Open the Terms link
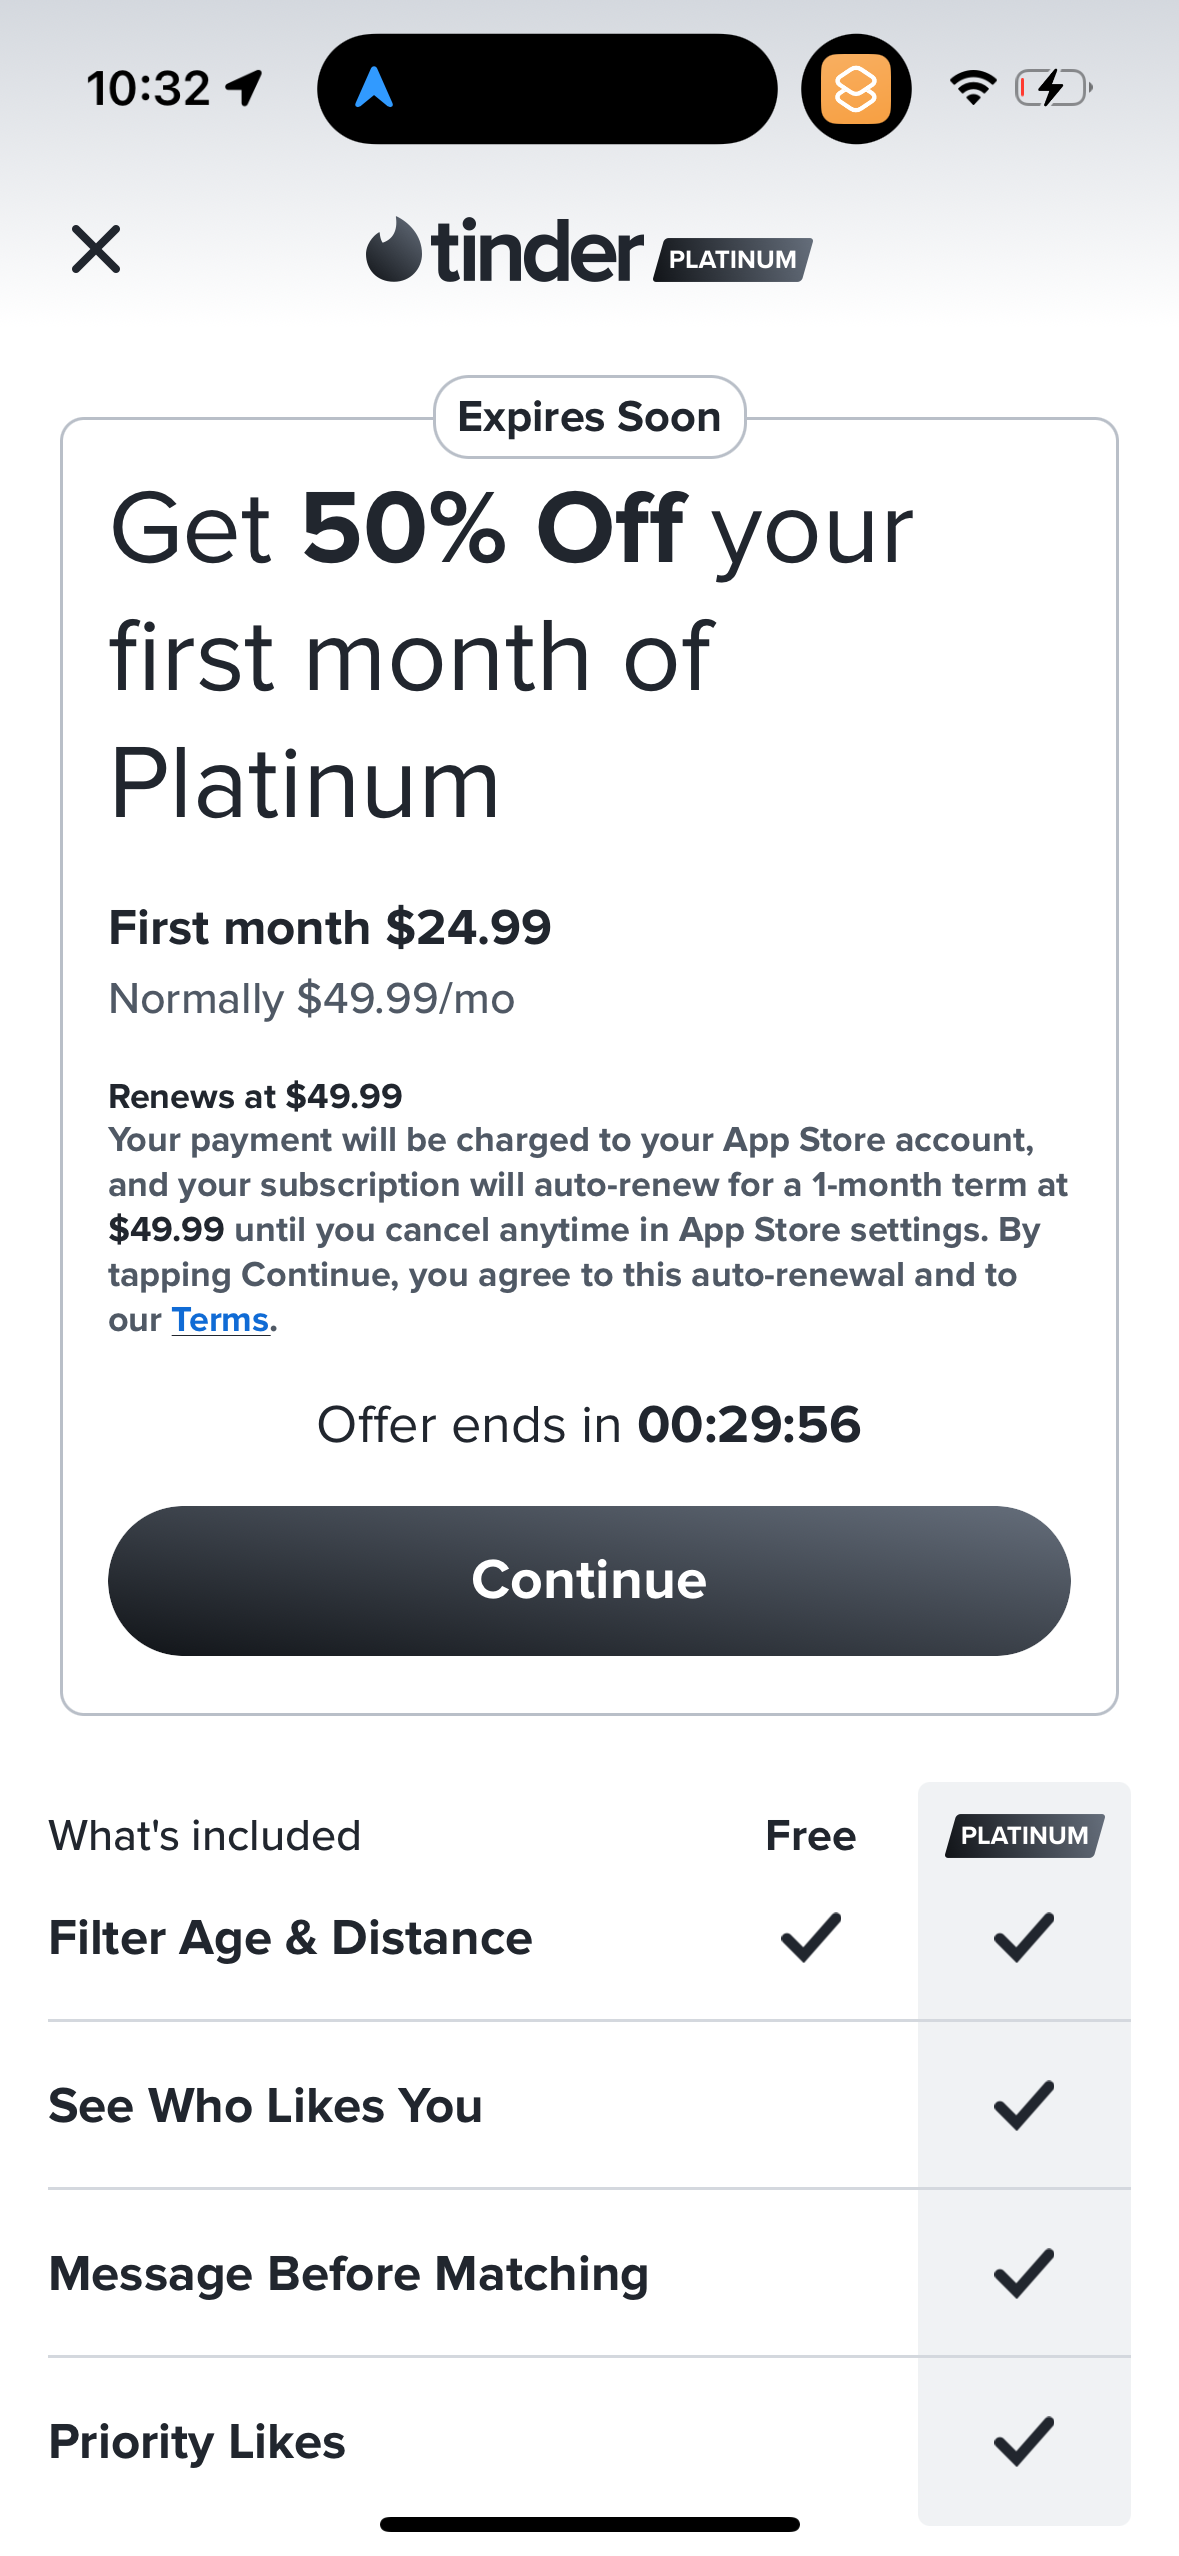 [x=220, y=1320]
